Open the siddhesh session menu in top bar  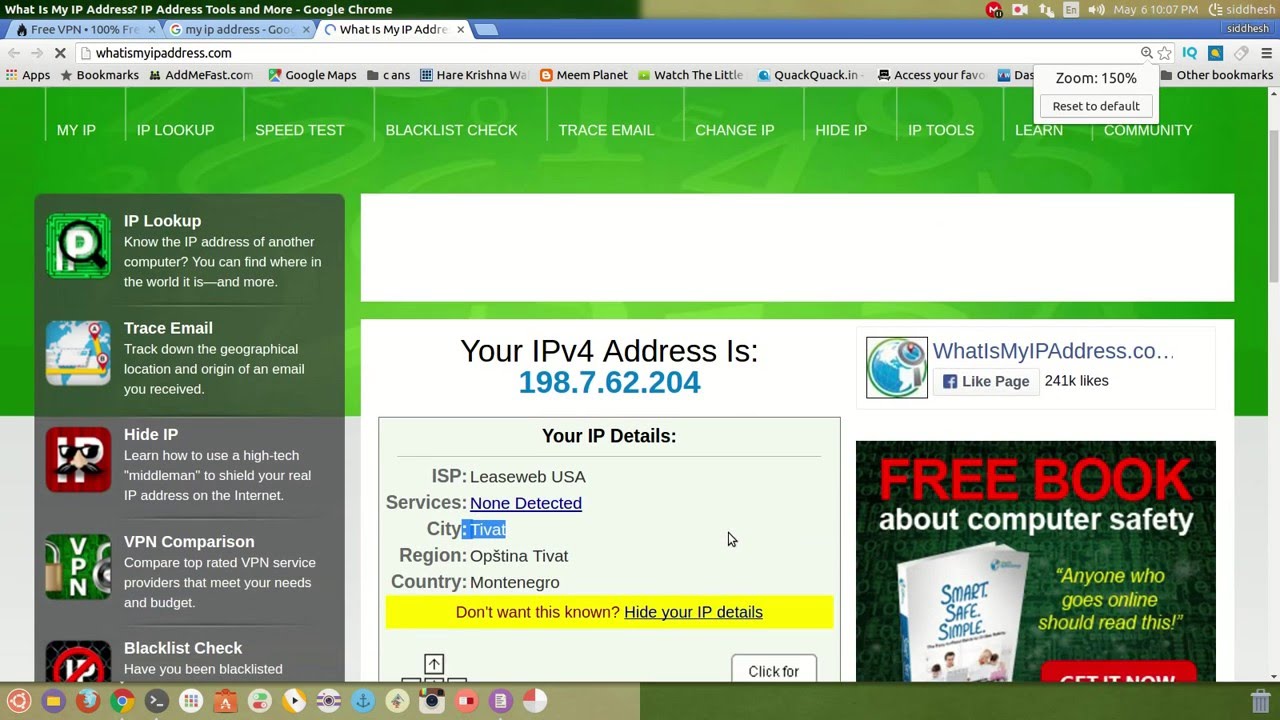1241,10
